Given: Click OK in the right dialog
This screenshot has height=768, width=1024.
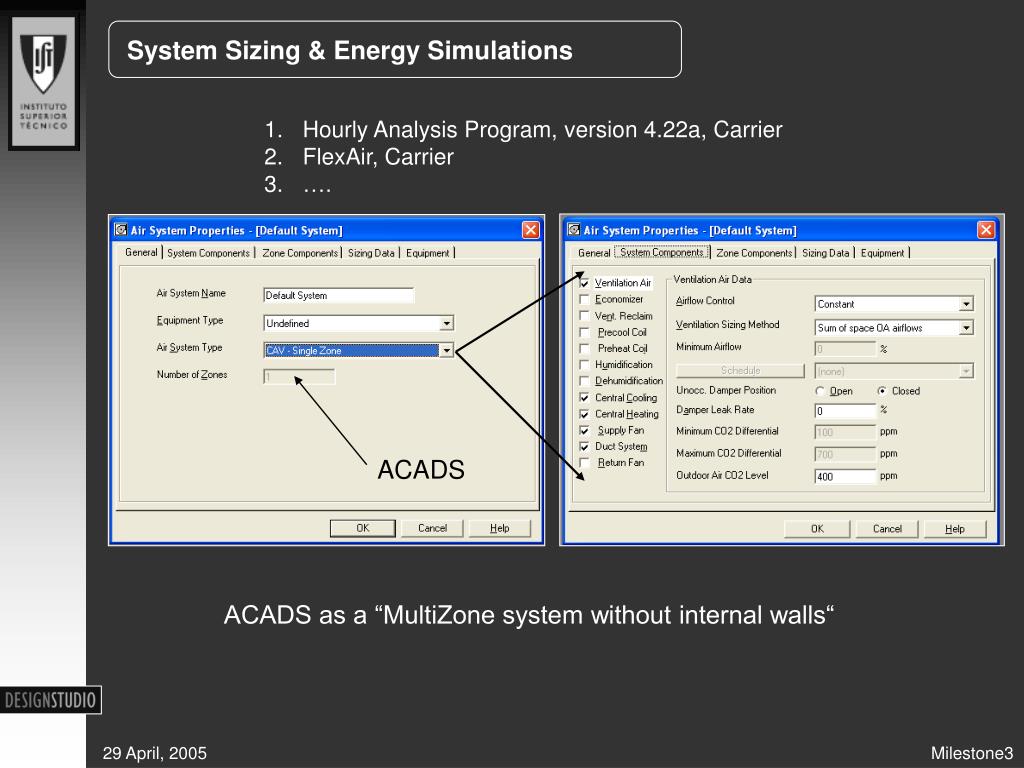Looking at the screenshot, I should click(x=817, y=528).
